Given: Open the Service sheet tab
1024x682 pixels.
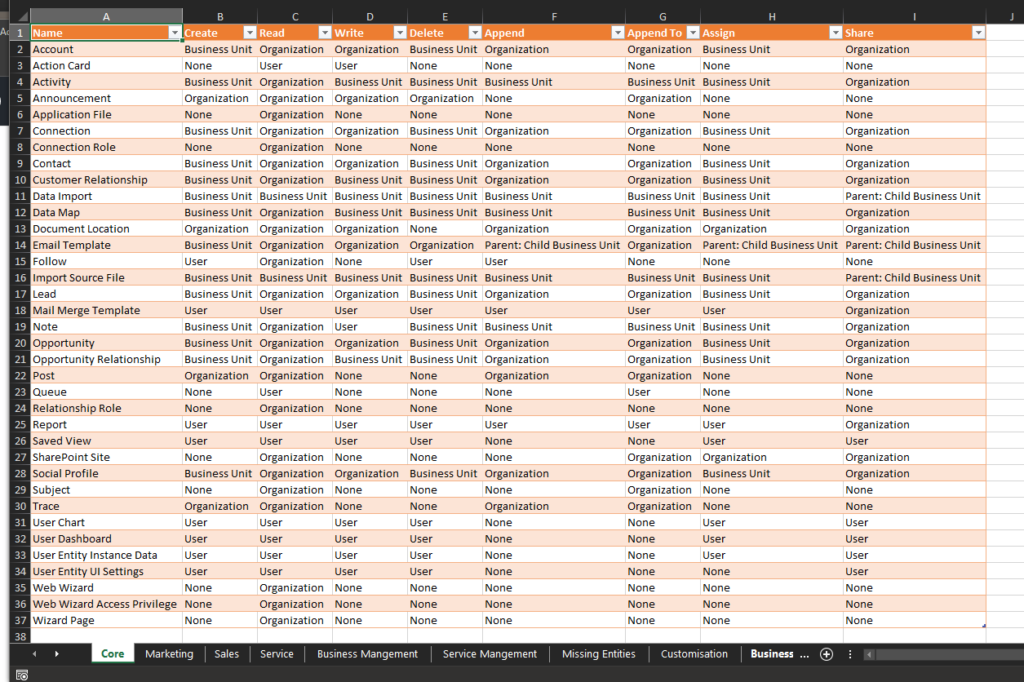Looking at the screenshot, I should [277, 654].
